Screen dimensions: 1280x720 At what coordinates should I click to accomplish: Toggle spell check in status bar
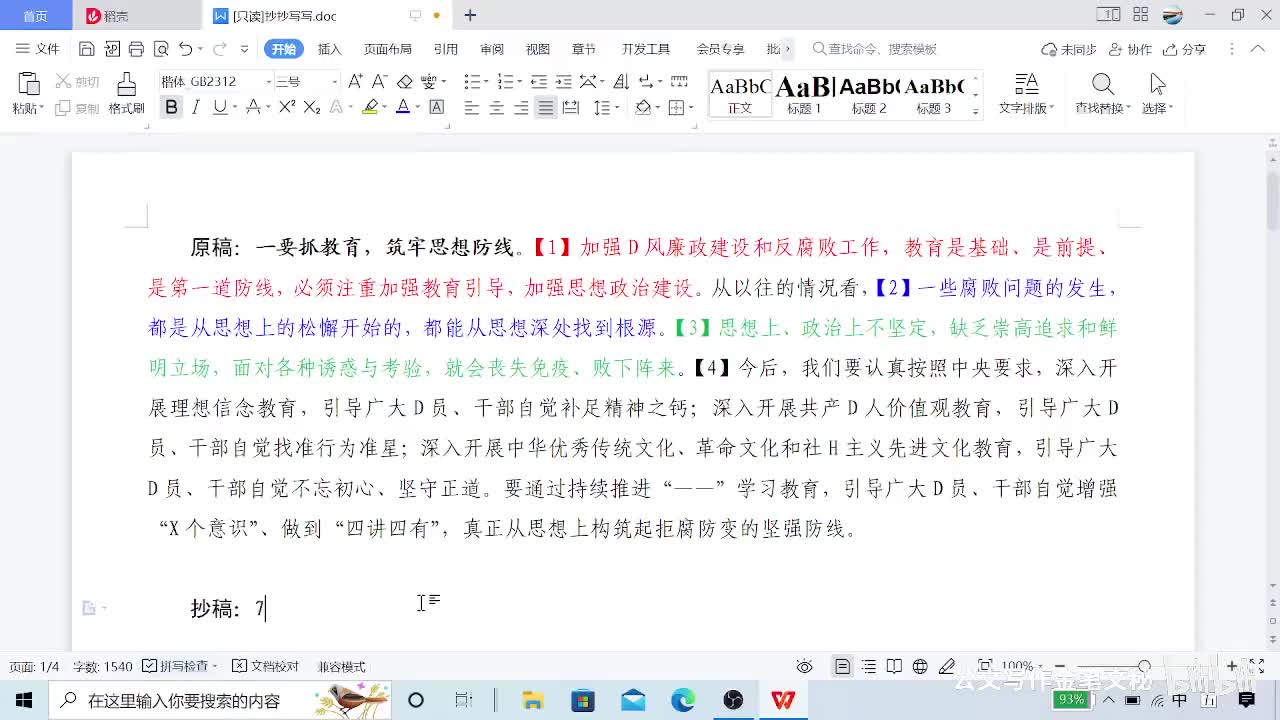(180, 666)
